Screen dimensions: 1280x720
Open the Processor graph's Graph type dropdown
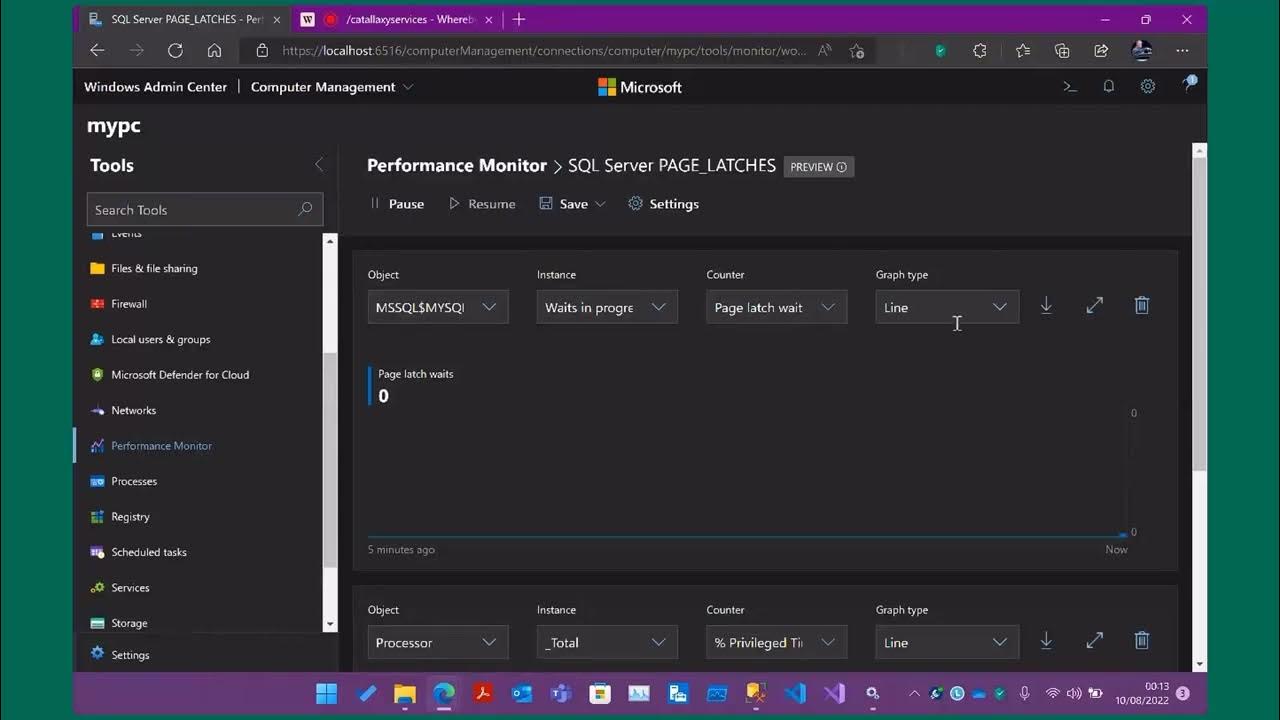coord(947,642)
